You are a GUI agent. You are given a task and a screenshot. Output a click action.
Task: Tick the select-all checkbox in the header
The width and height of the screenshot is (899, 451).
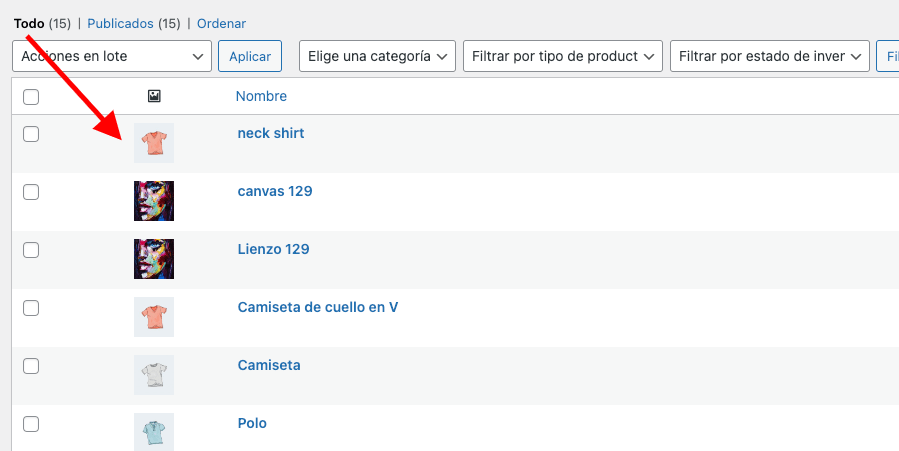tap(31, 97)
